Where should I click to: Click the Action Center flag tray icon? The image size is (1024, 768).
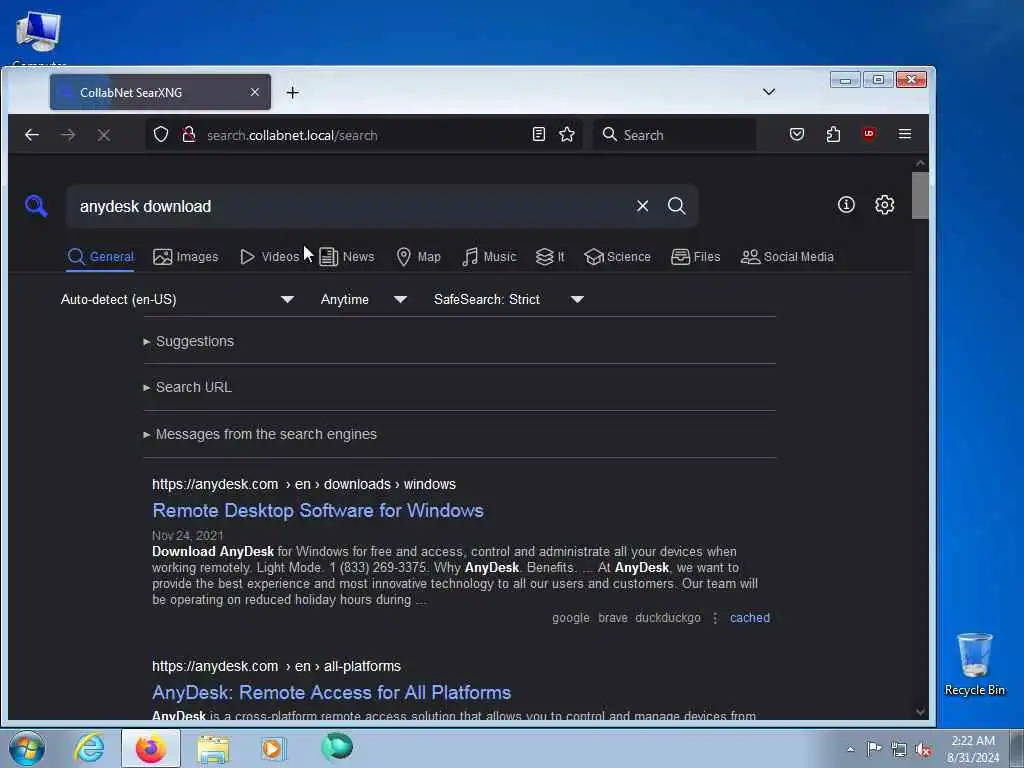pos(874,748)
